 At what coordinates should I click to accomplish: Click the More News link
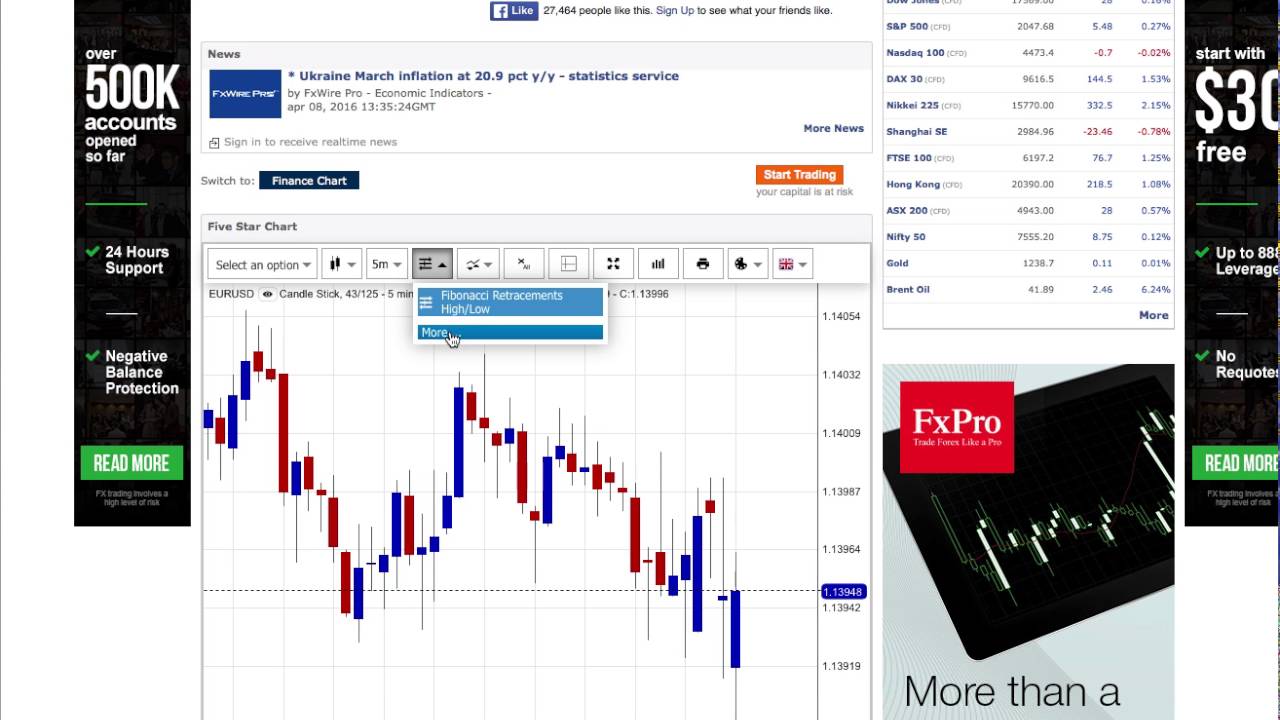pyautogui.click(x=833, y=128)
